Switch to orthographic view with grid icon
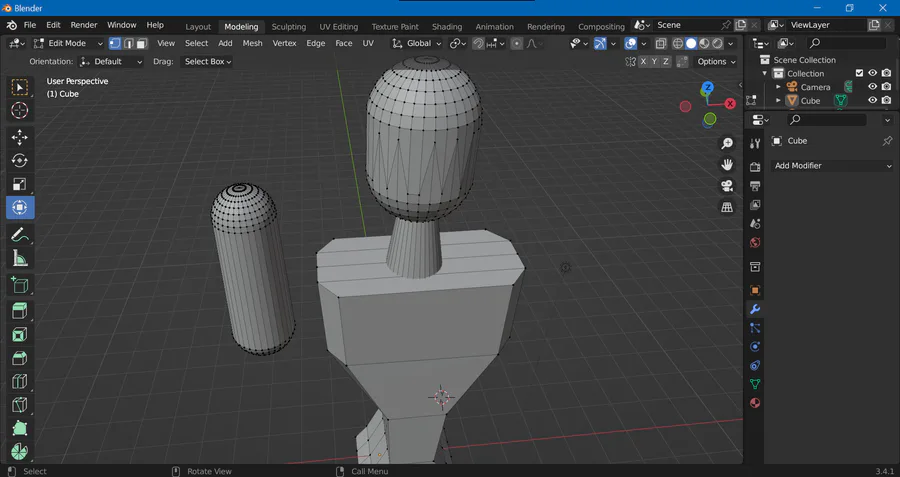This screenshot has height=477, width=900. coord(727,207)
